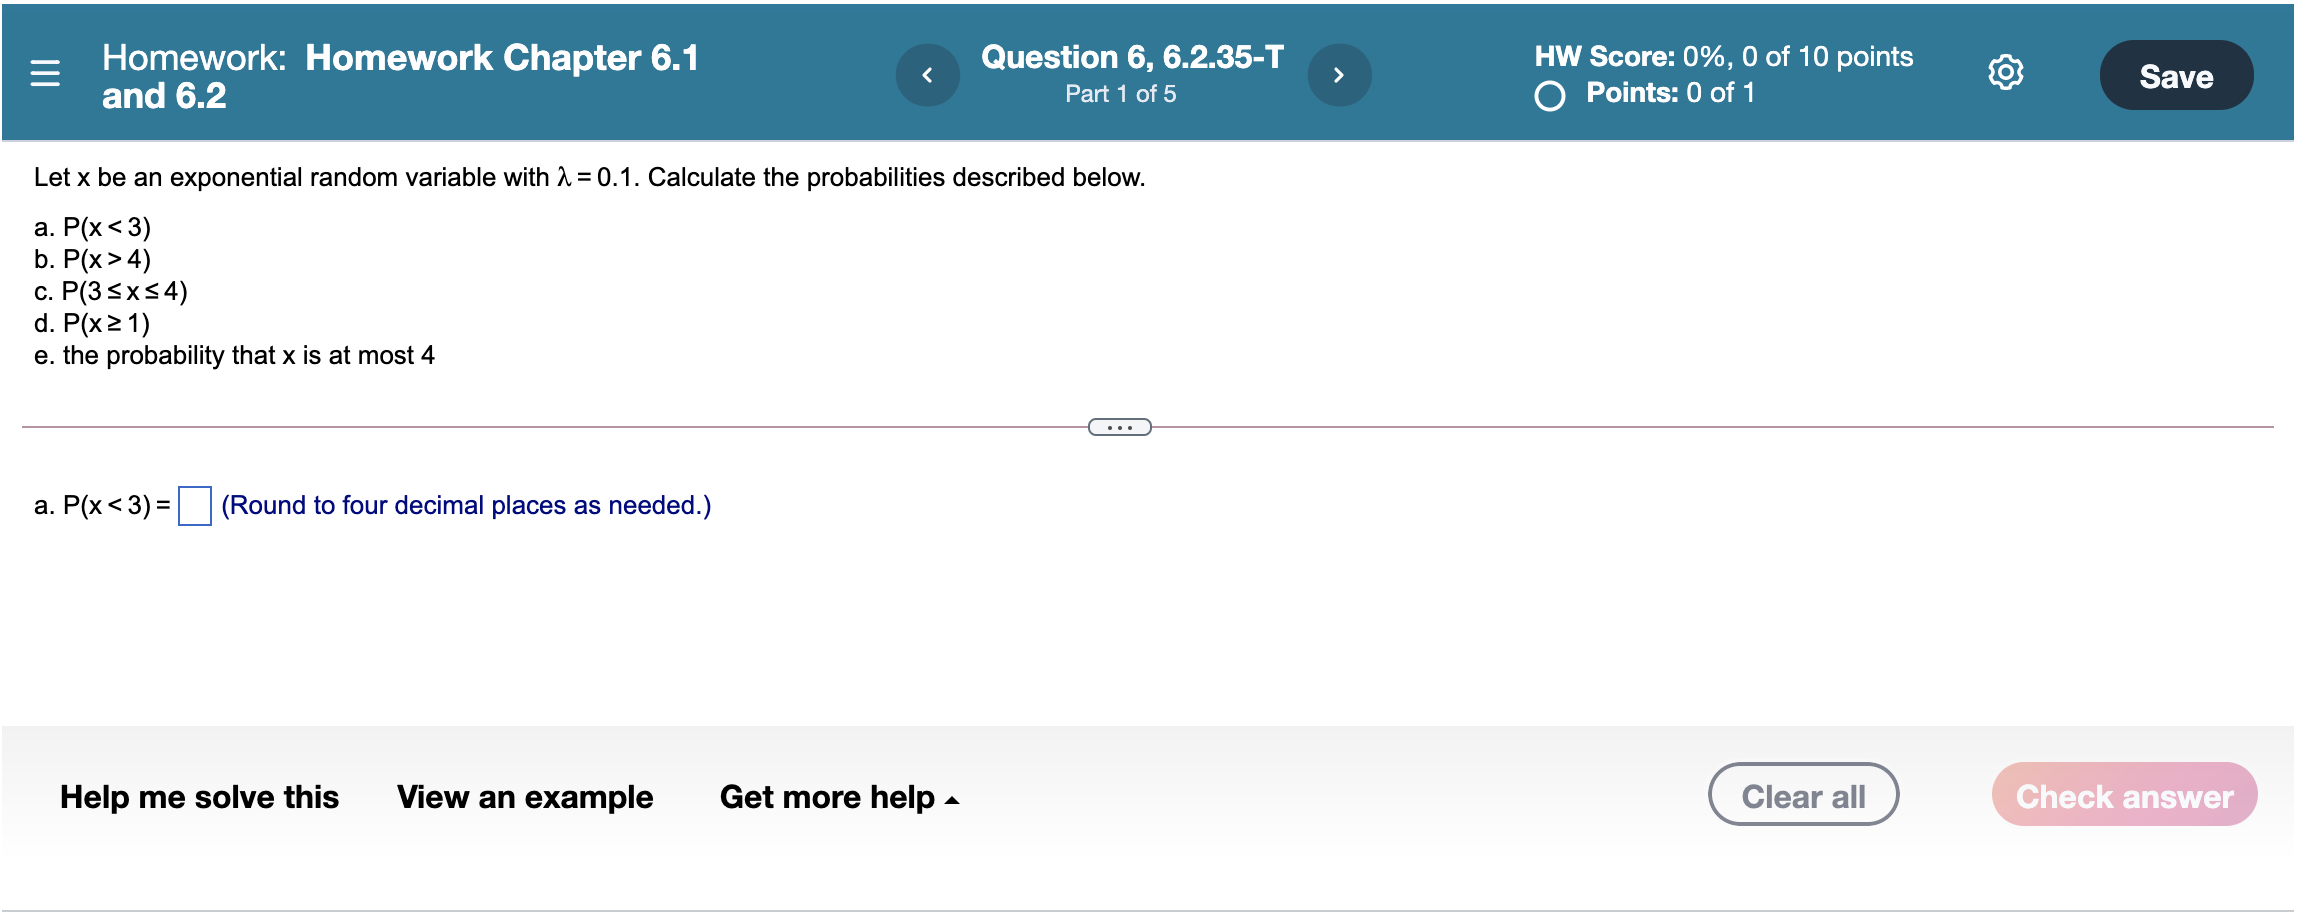Click the Round to four decimal places instruction
2310x922 pixels.
[x=466, y=506]
